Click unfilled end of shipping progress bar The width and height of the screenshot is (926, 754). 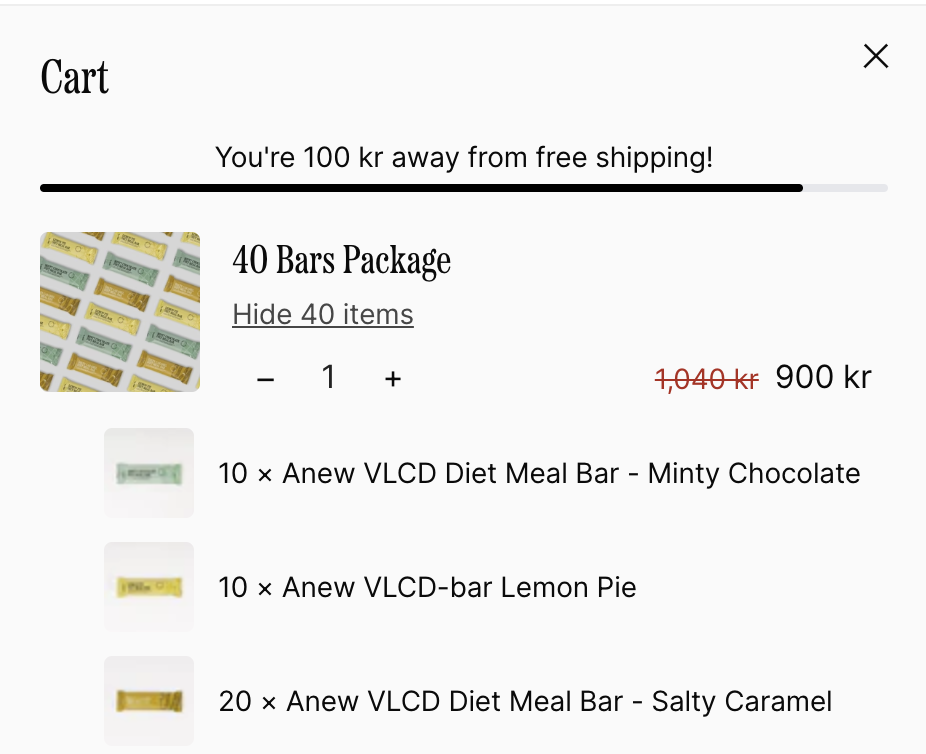845,188
